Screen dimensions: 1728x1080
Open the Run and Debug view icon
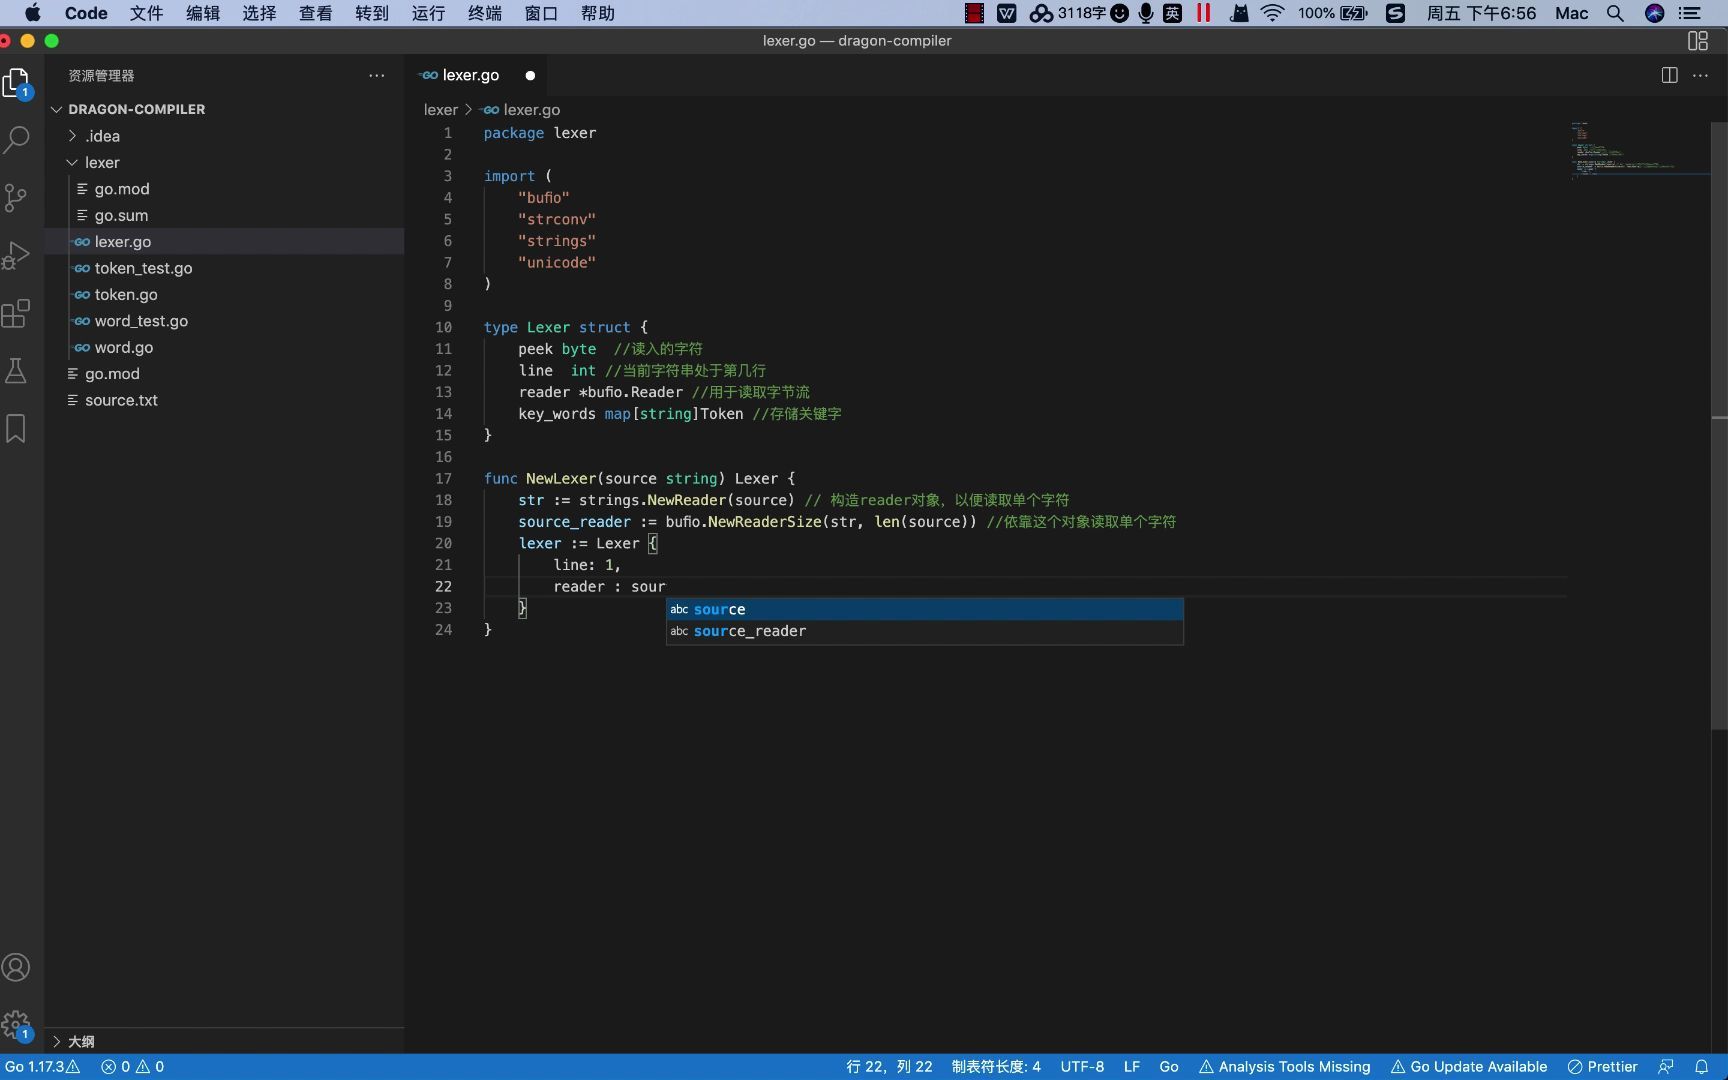pos(17,255)
